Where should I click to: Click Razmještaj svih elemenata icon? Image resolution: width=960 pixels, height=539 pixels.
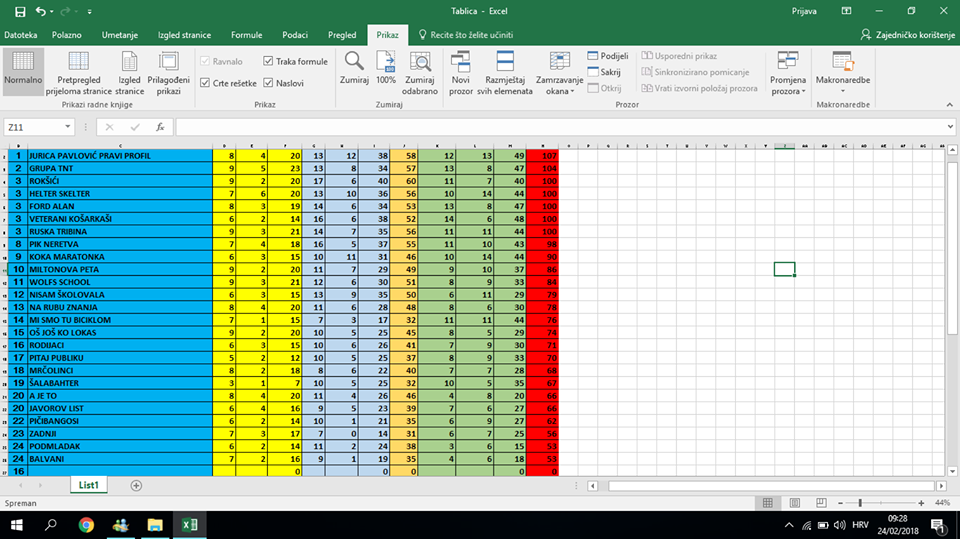pos(505,62)
